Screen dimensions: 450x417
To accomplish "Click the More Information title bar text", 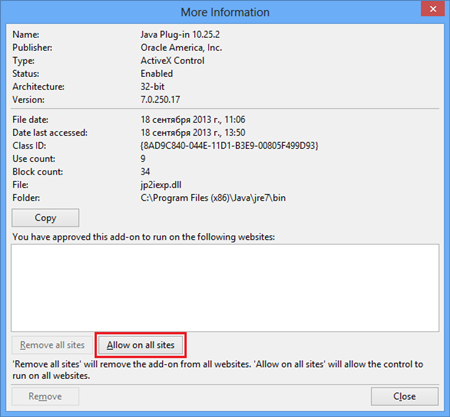I will coord(225,12).
